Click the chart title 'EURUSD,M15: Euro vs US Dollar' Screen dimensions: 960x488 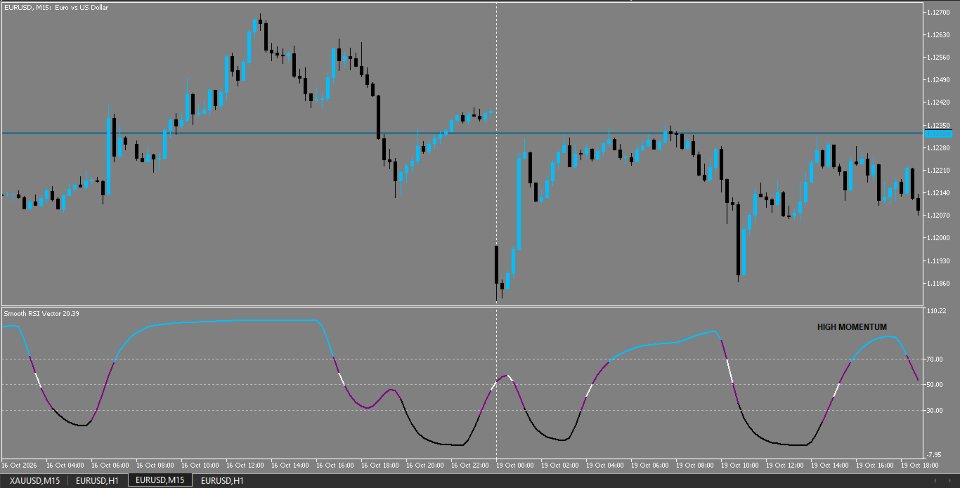56,7
